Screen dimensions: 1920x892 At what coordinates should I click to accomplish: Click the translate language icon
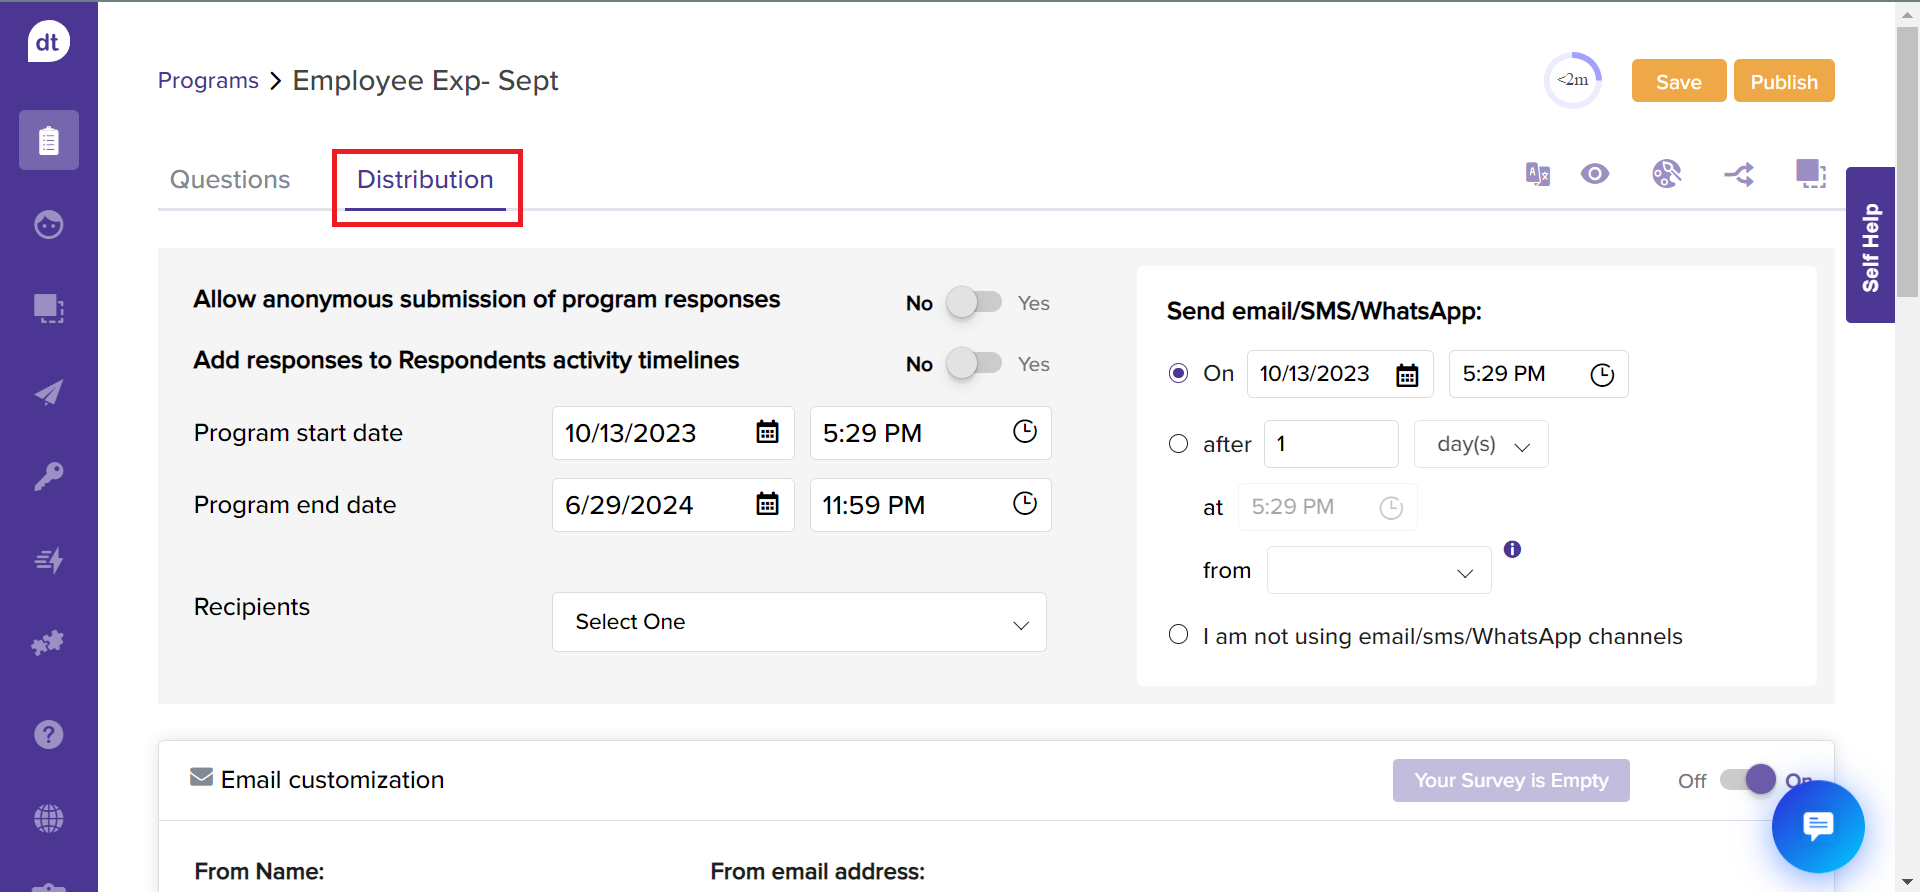pyautogui.click(x=1537, y=174)
